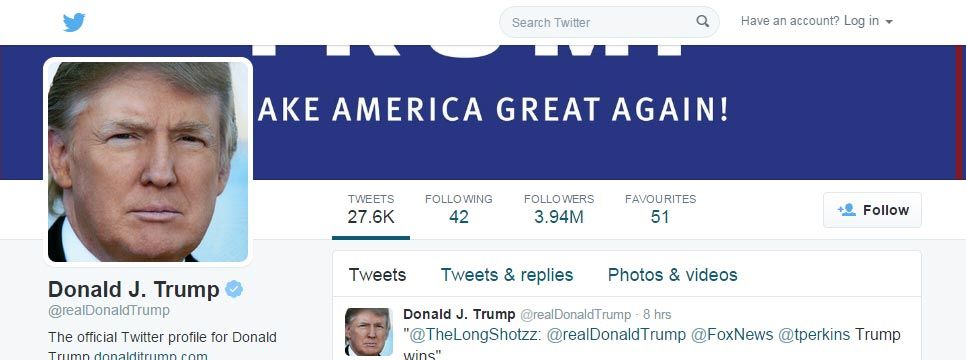Open the 8 hrs tweet timestamp
This screenshot has height=360, width=966.
(x=657, y=314)
